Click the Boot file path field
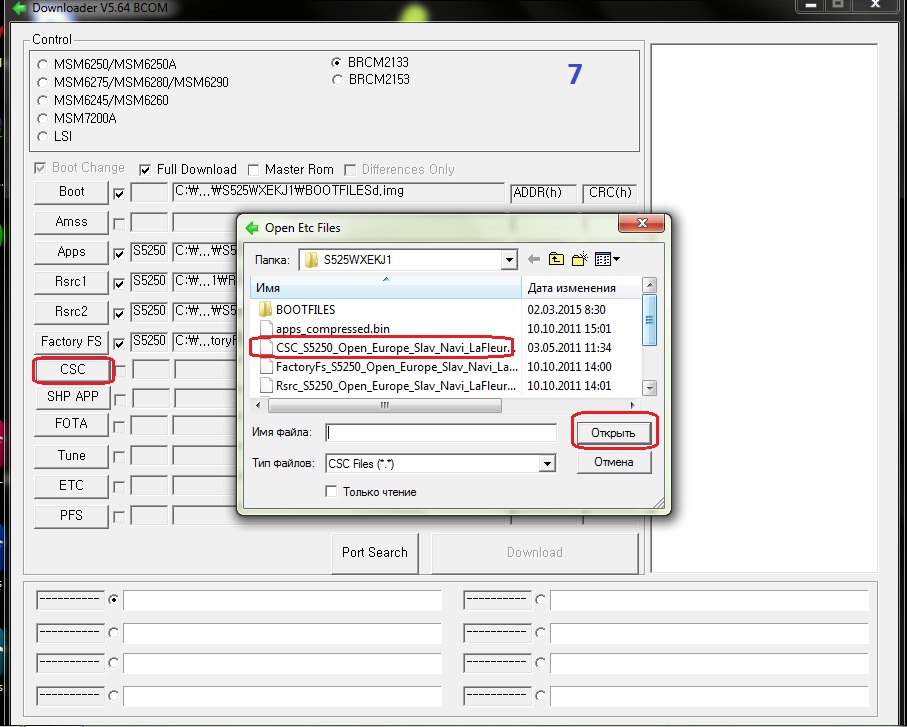This screenshot has width=907, height=727. 338,192
